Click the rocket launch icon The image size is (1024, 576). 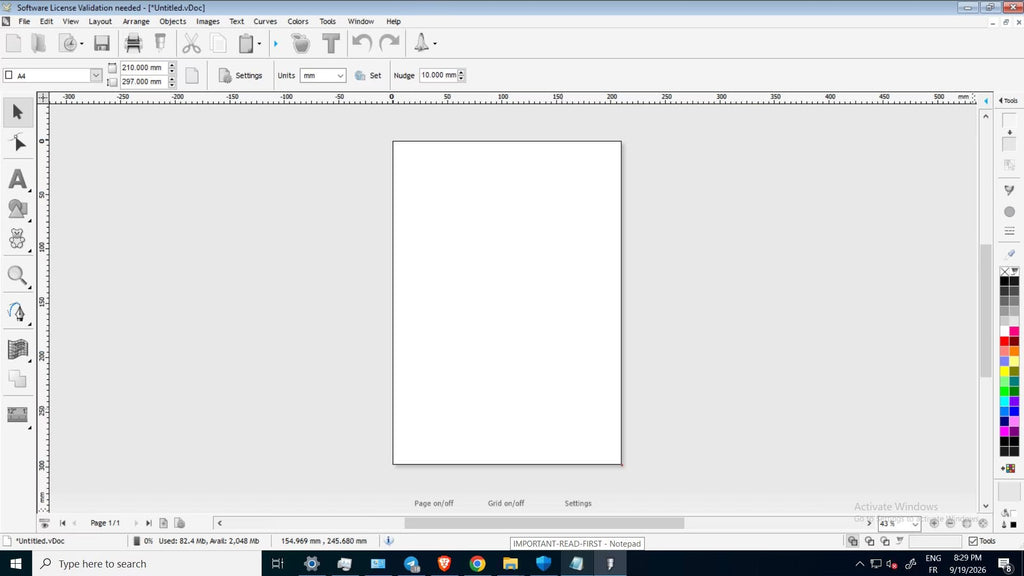(x=421, y=43)
